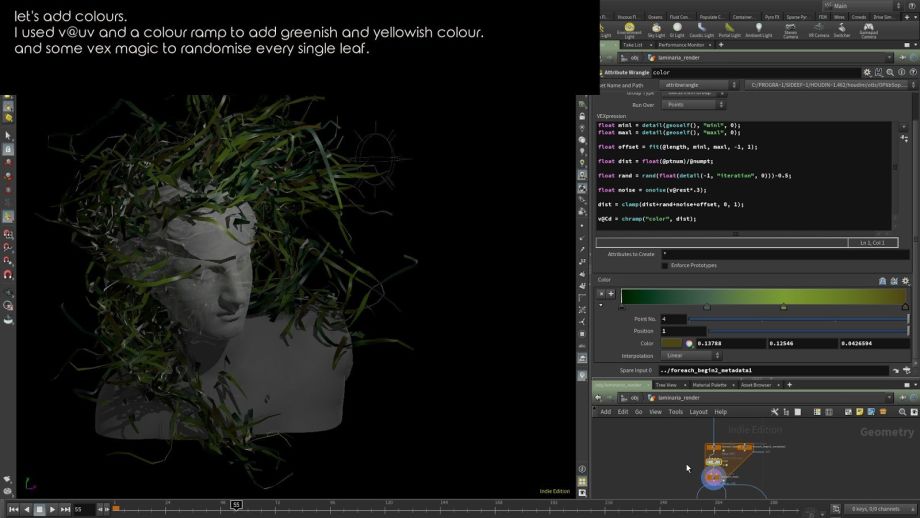Click the olive color swatch in ramp settings
Screen dimensions: 920x518
pyautogui.click(x=672, y=343)
